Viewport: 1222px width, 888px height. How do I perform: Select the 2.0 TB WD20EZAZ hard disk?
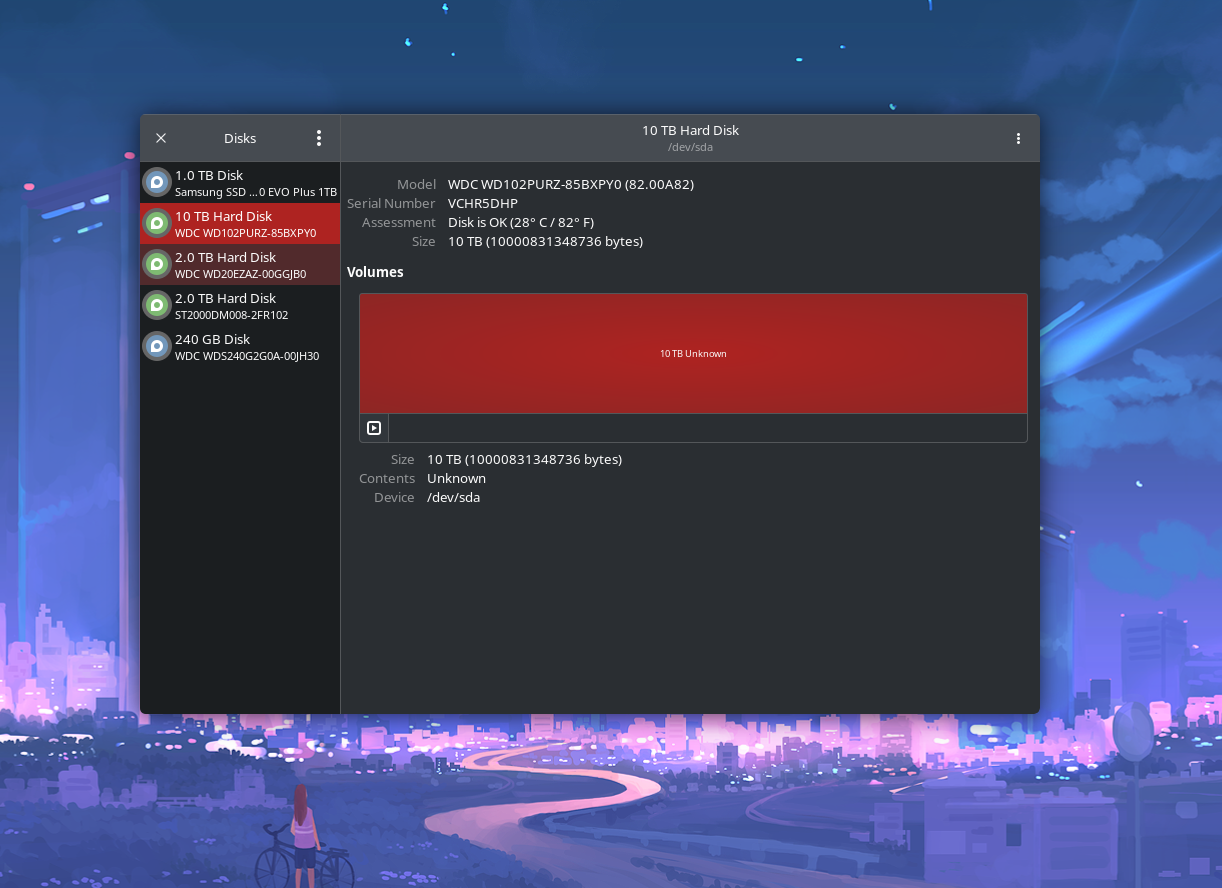pos(240,265)
